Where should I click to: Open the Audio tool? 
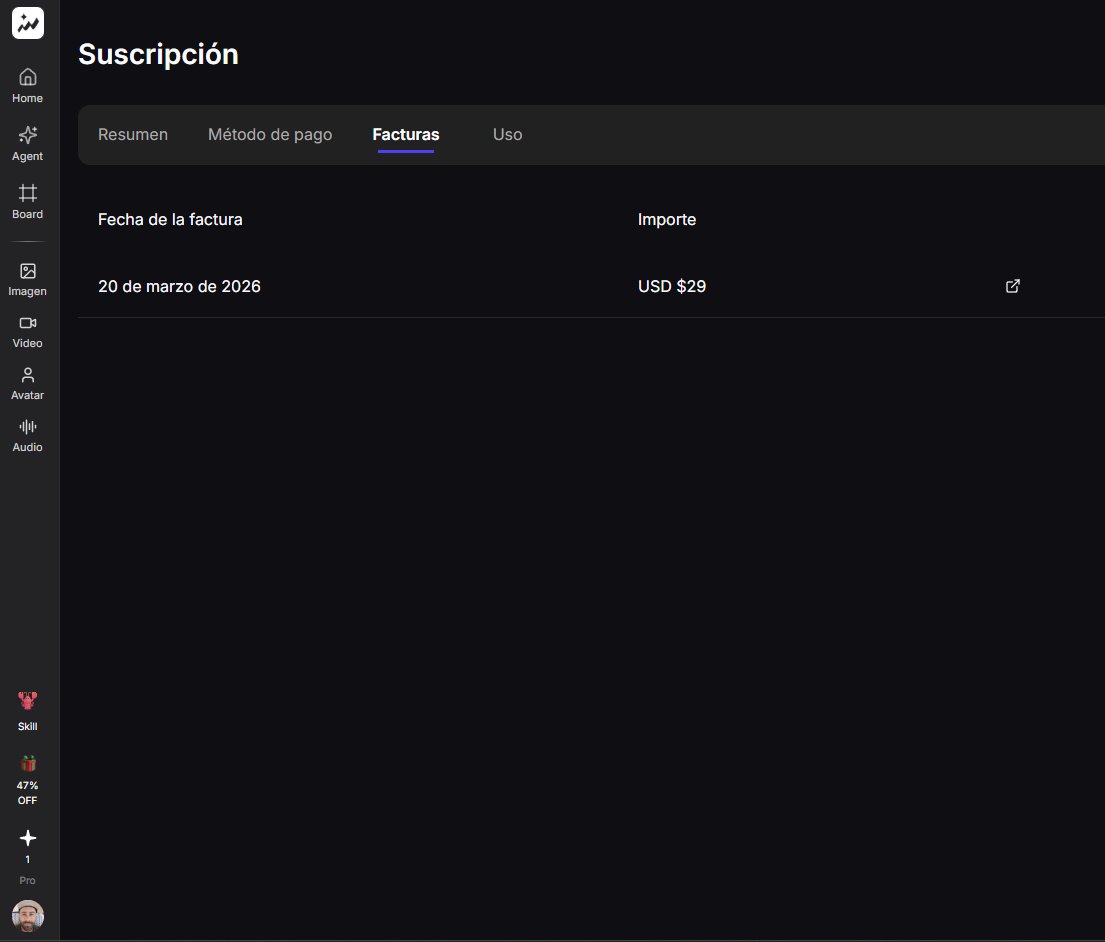(x=27, y=436)
